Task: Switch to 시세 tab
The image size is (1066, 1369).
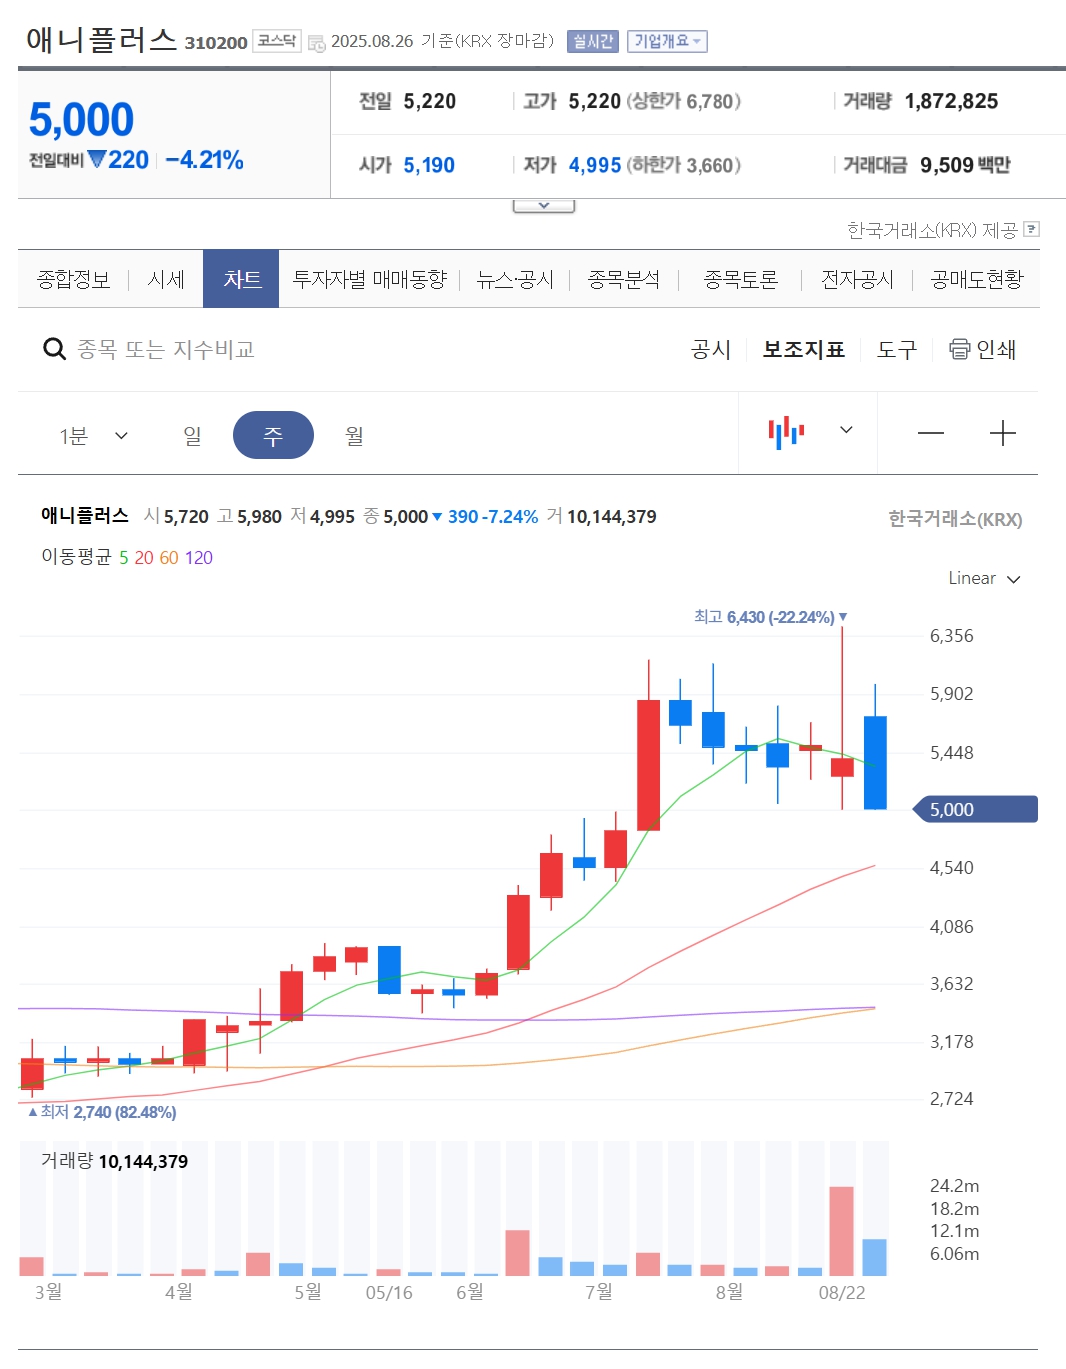Action: tap(166, 279)
